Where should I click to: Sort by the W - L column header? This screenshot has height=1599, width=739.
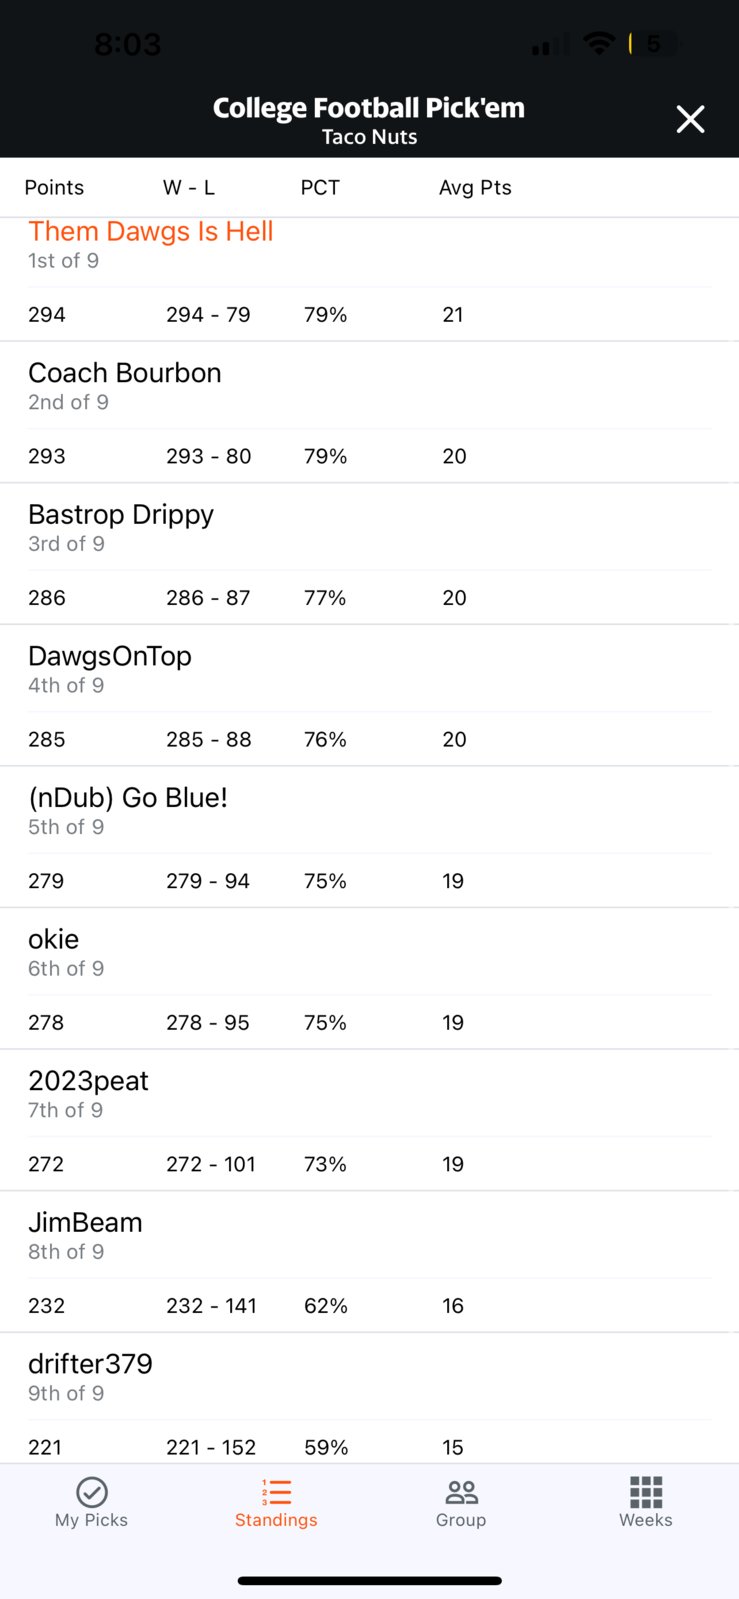pyautogui.click(x=189, y=188)
